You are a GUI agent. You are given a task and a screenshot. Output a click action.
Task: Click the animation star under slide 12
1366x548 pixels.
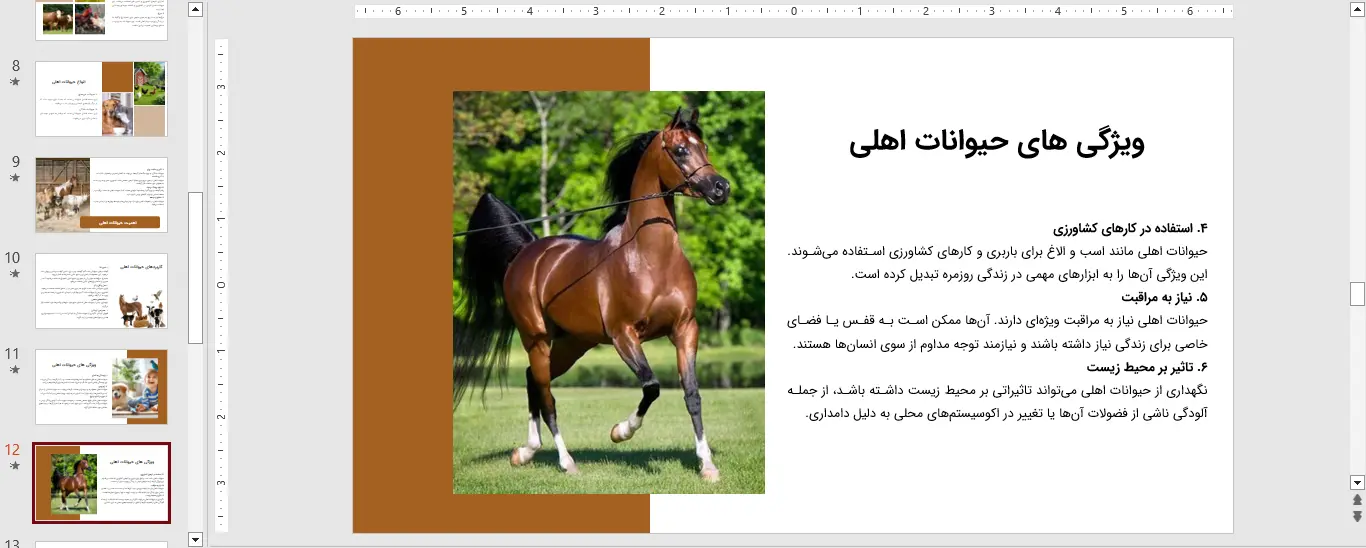click(15, 466)
